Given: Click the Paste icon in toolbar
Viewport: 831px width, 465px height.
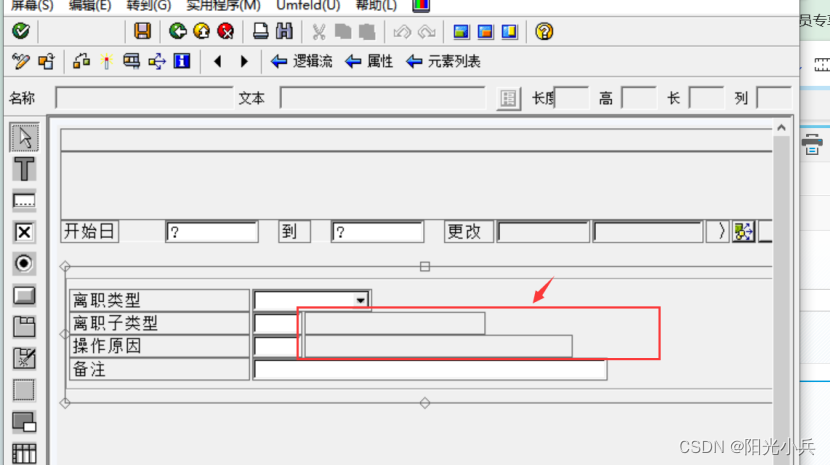Looking at the screenshot, I should [x=367, y=32].
